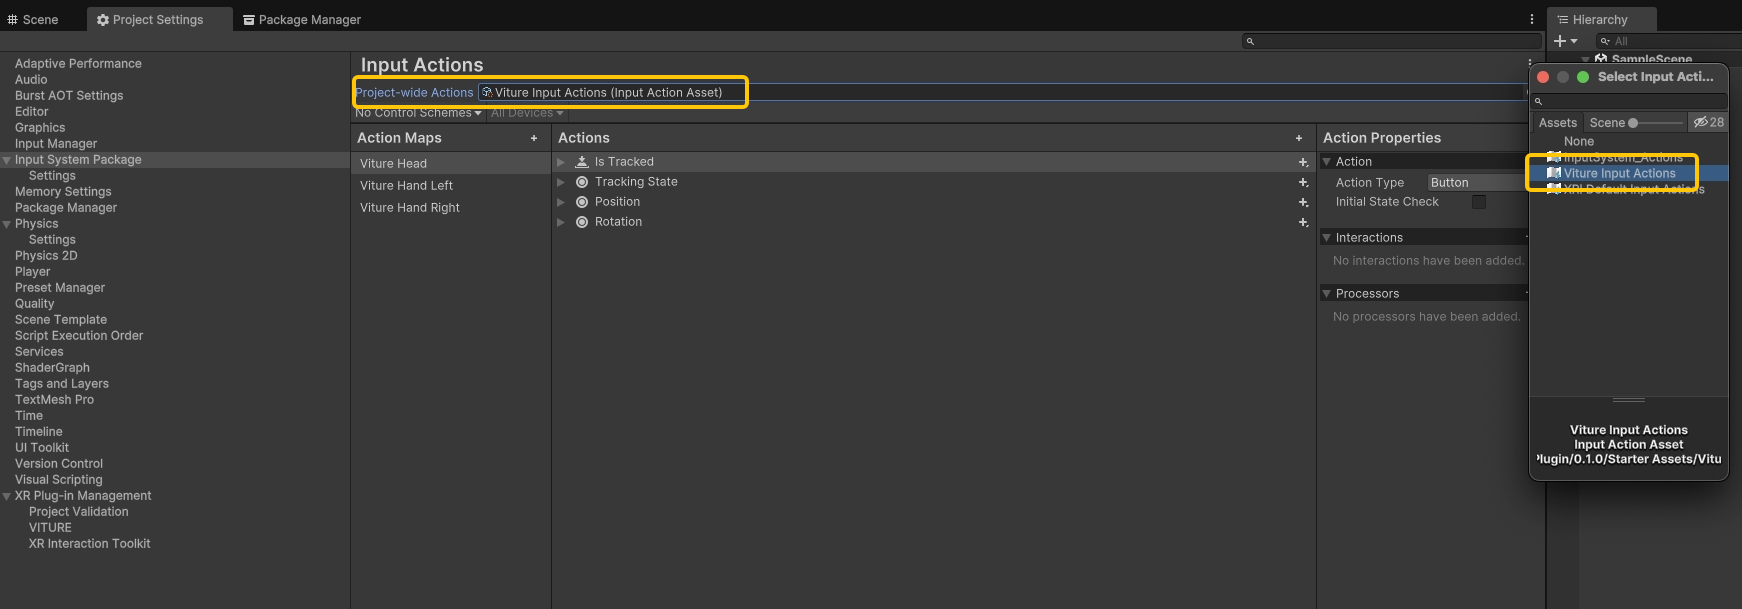Collapse the Interactions section
This screenshot has width=1742, height=609.
pos(1327,238)
